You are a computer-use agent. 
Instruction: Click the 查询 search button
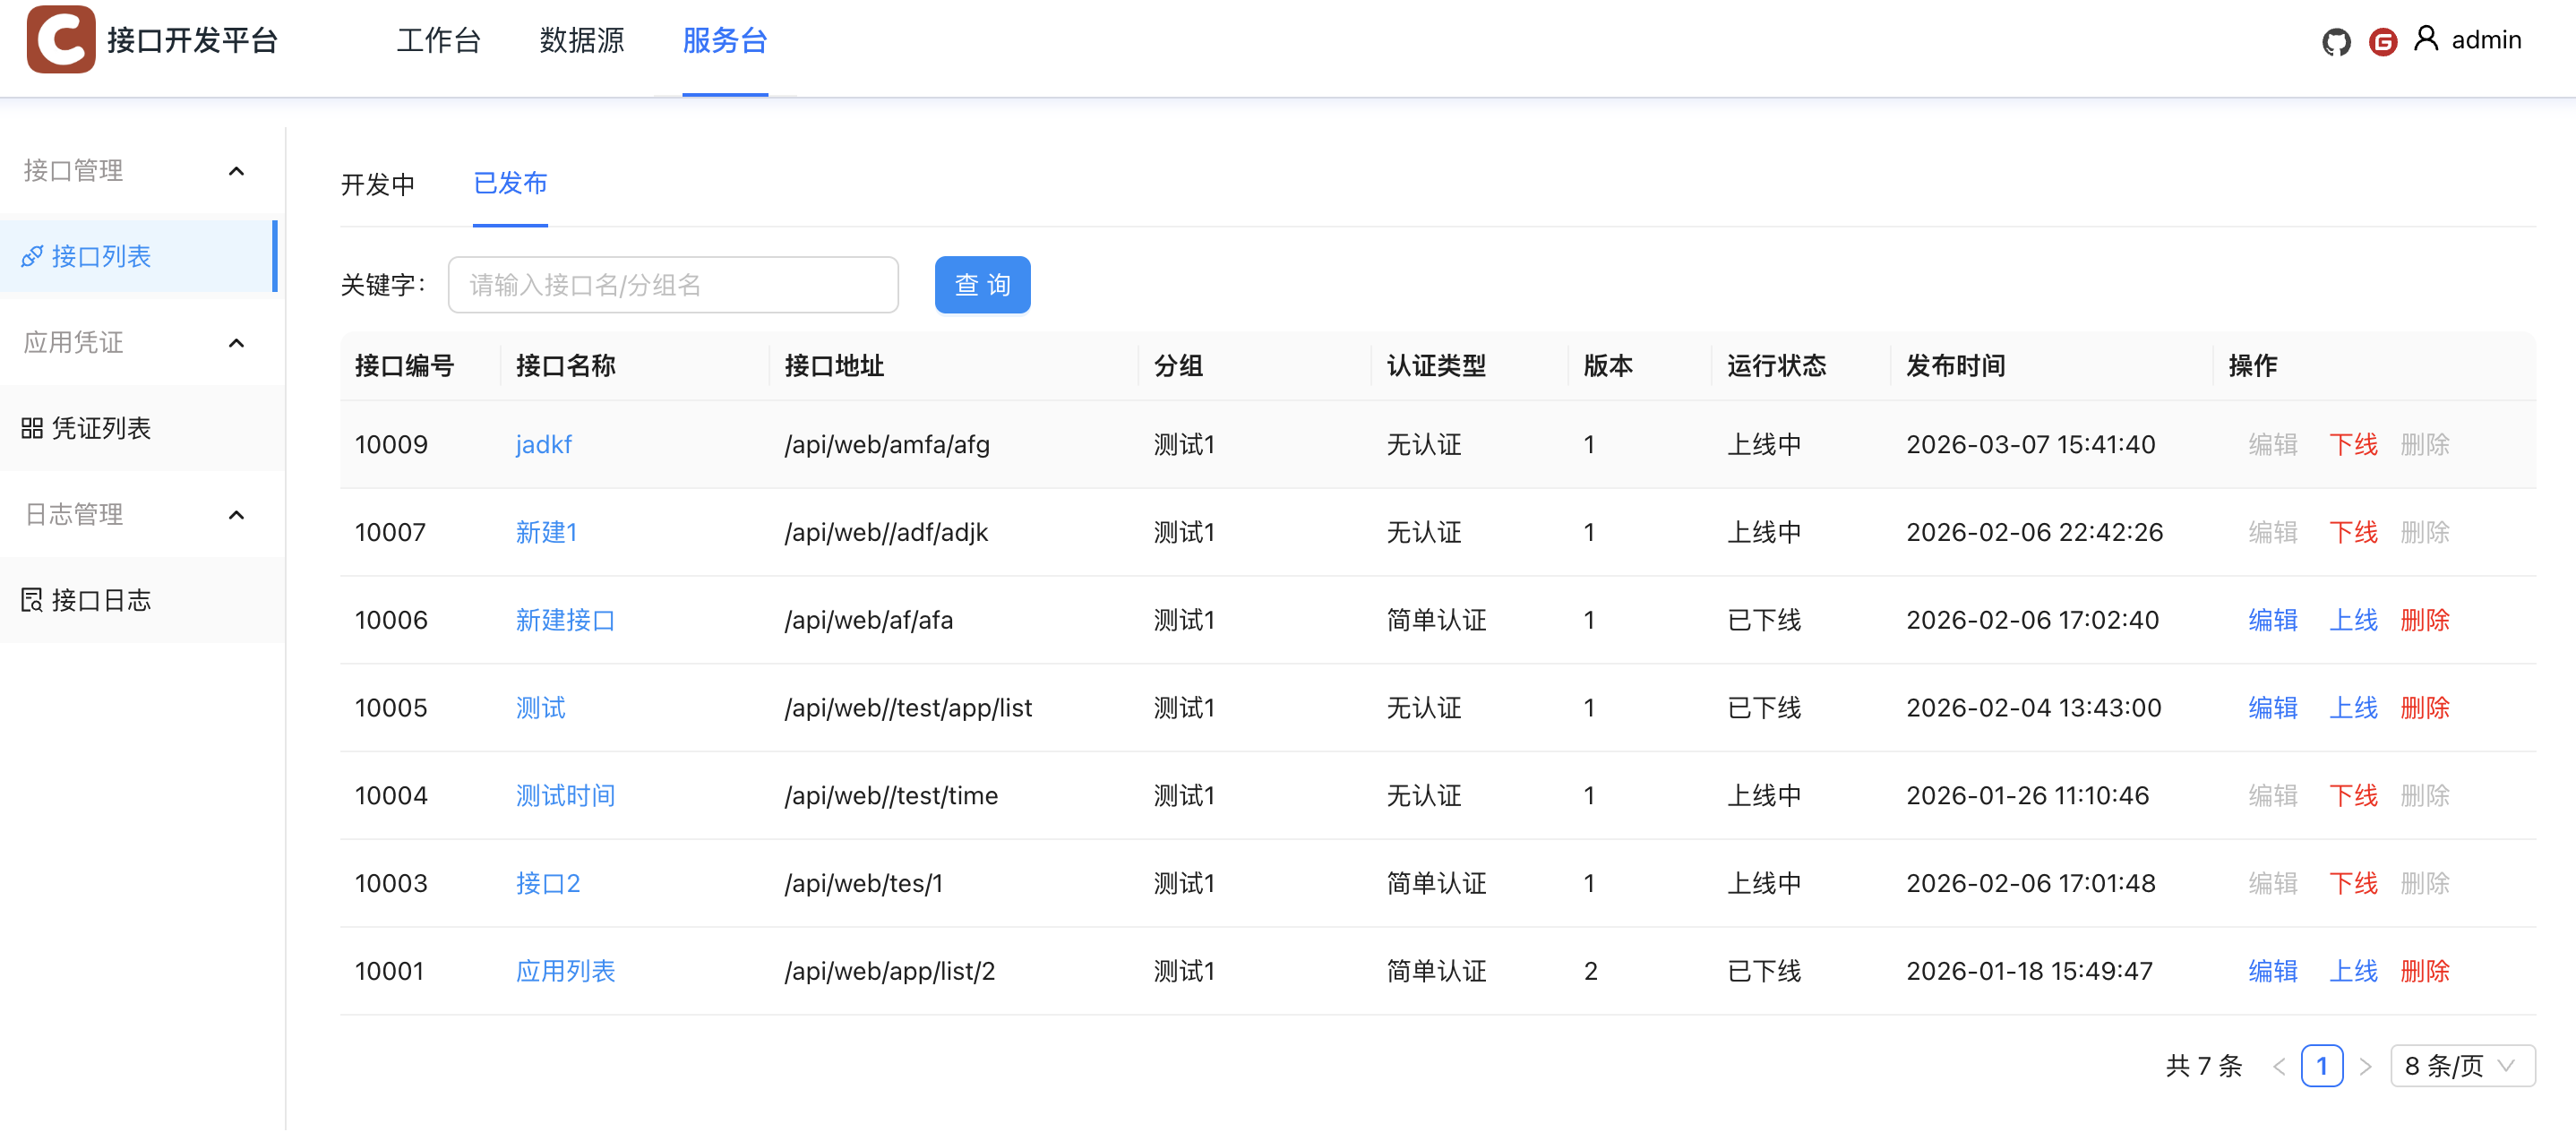pos(982,285)
